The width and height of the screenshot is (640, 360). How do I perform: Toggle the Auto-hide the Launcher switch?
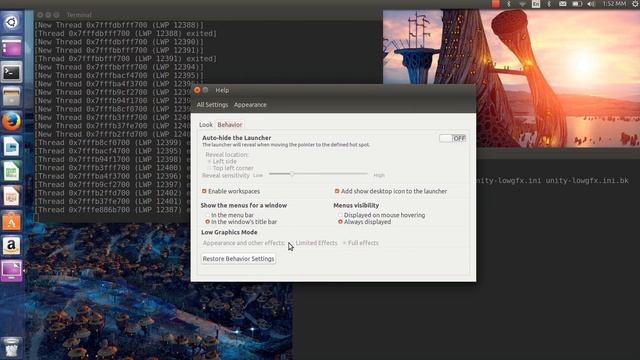(453, 138)
